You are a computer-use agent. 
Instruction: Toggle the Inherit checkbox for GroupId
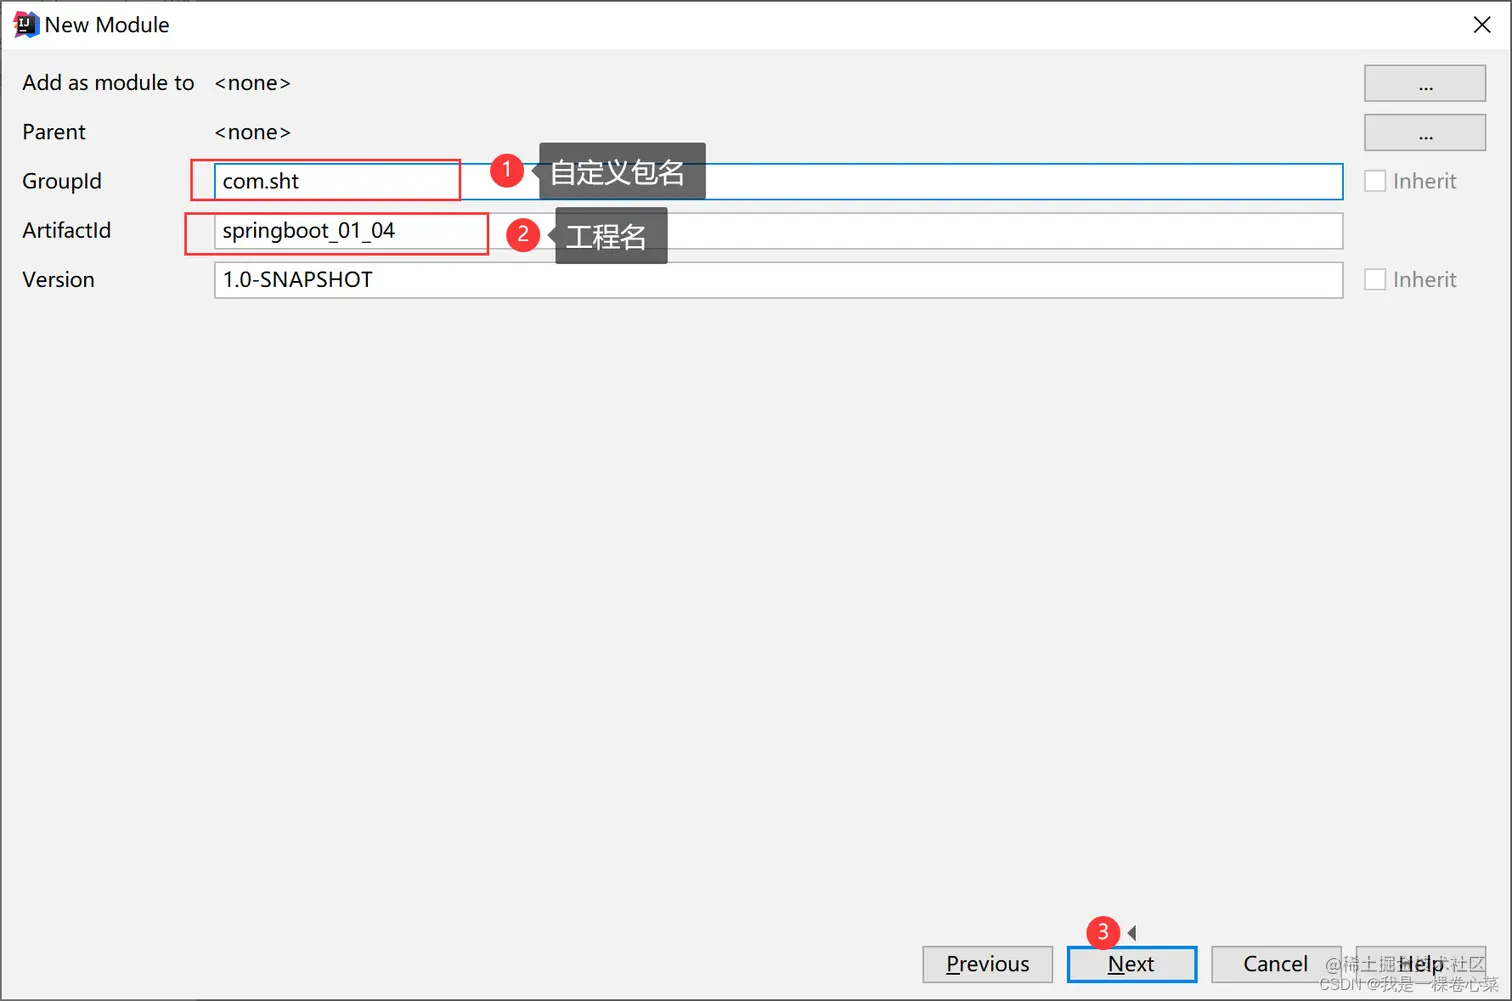[x=1375, y=181]
